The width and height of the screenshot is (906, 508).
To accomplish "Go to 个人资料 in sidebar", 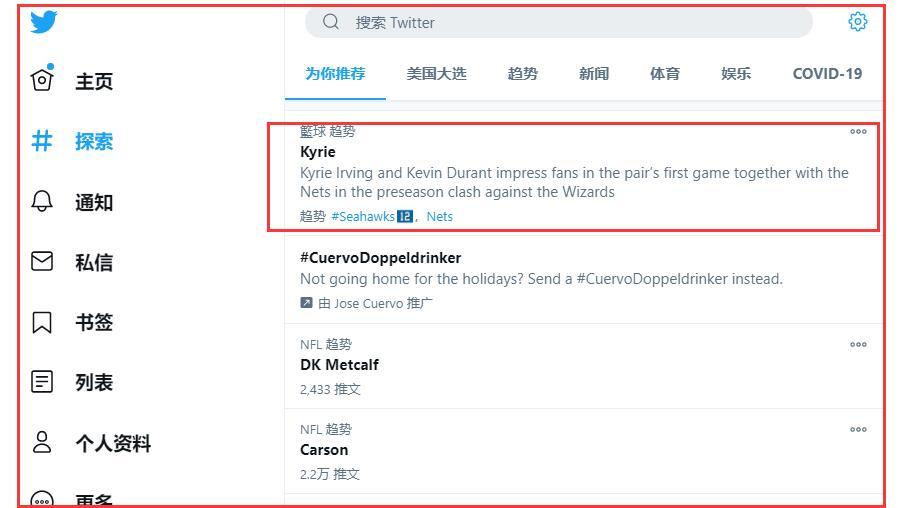I will pos(113,443).
